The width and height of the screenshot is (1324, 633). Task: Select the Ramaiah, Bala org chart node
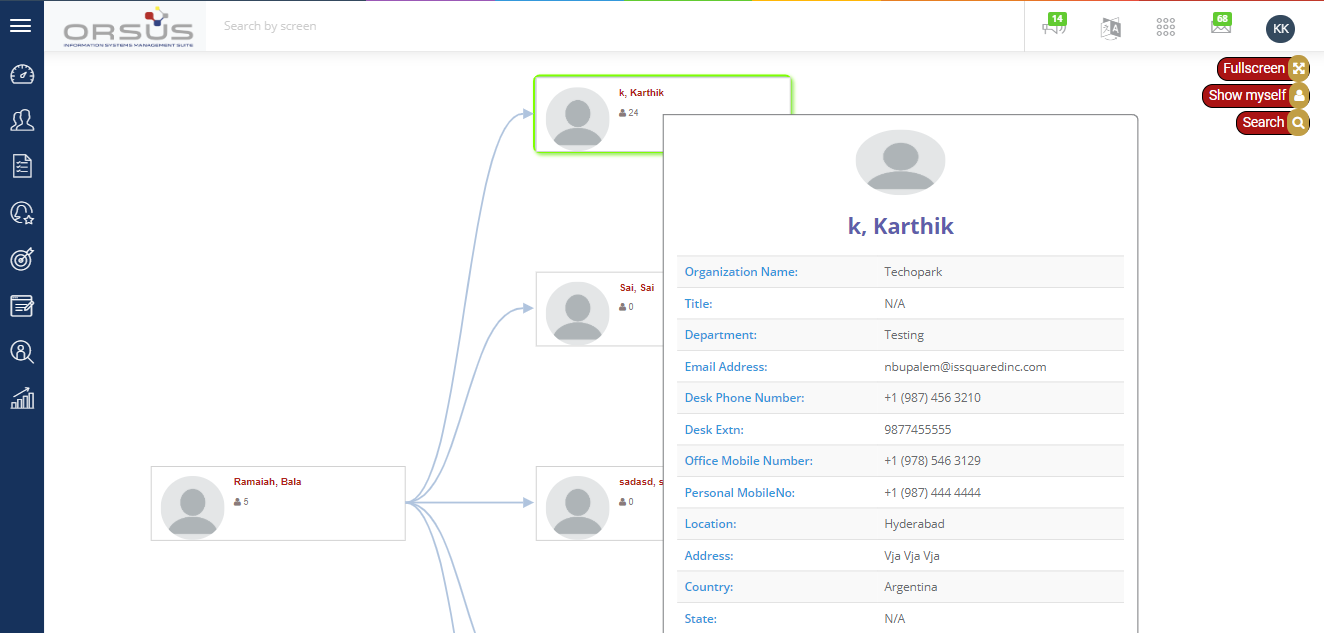[x=278, y=503]
